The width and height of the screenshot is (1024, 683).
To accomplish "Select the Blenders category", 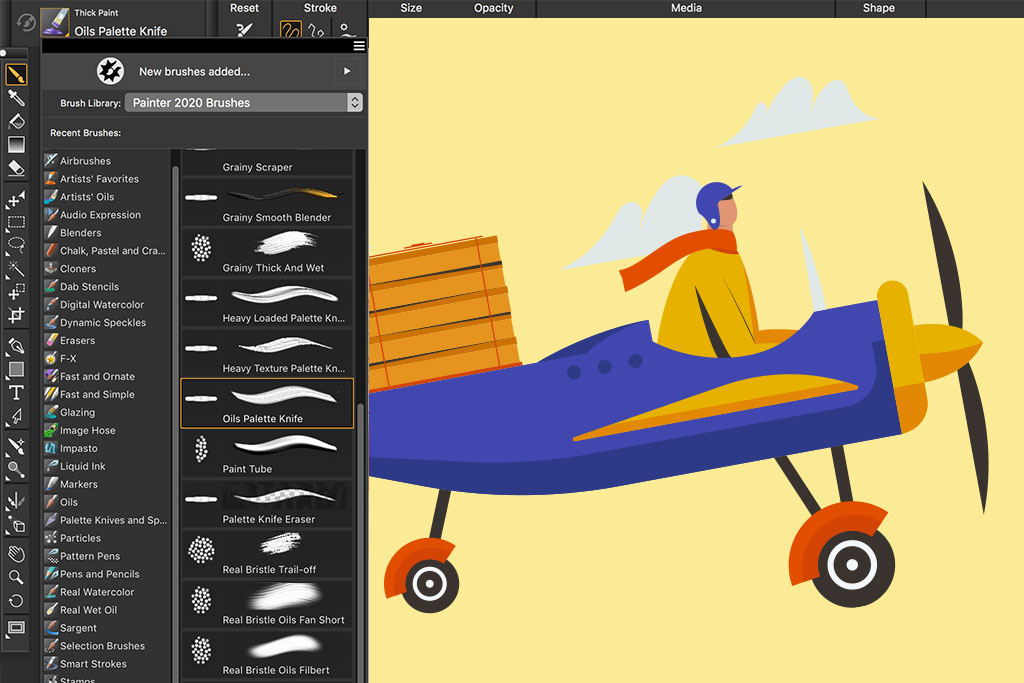I will [106, 232].
